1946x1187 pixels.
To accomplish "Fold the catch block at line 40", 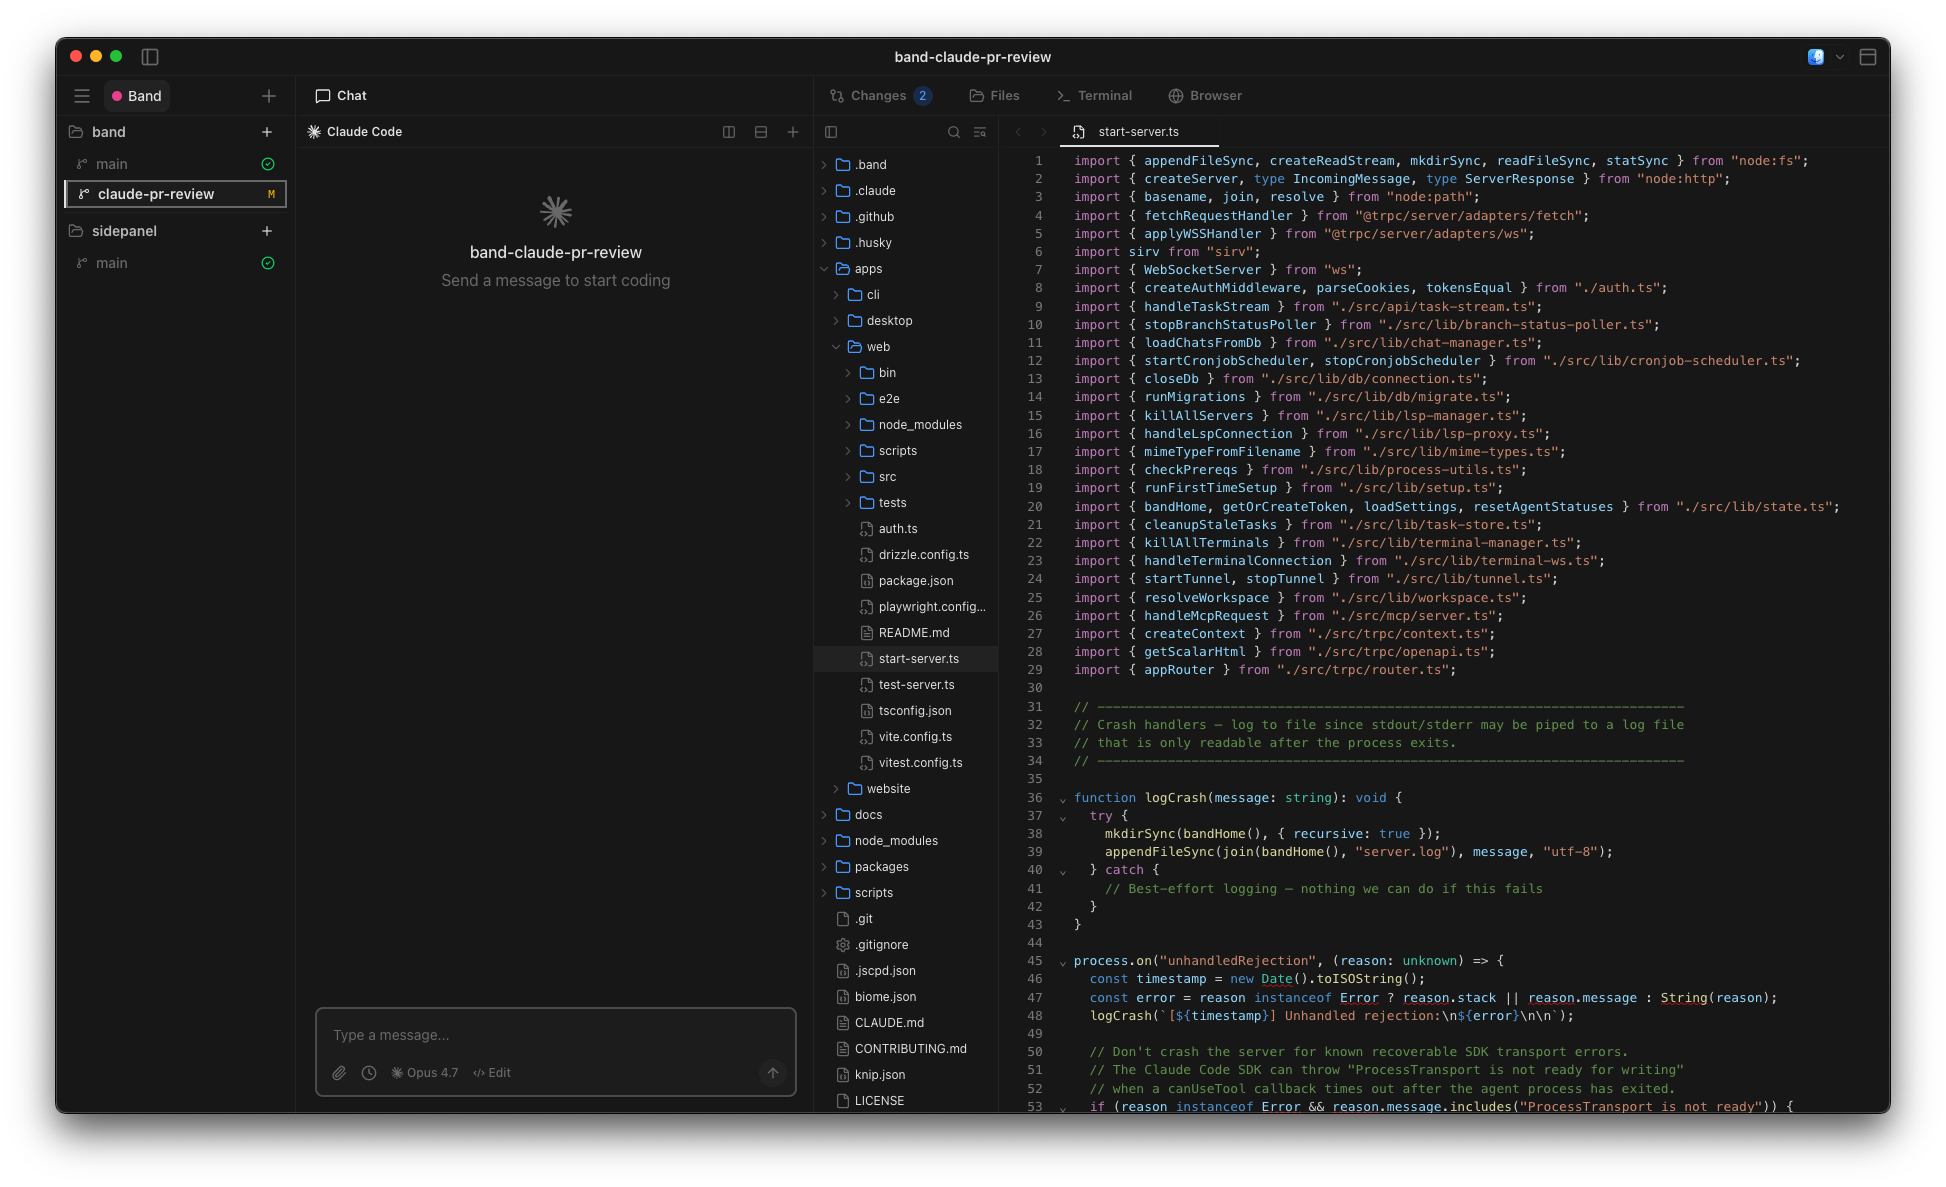I will pos(1063,871).
